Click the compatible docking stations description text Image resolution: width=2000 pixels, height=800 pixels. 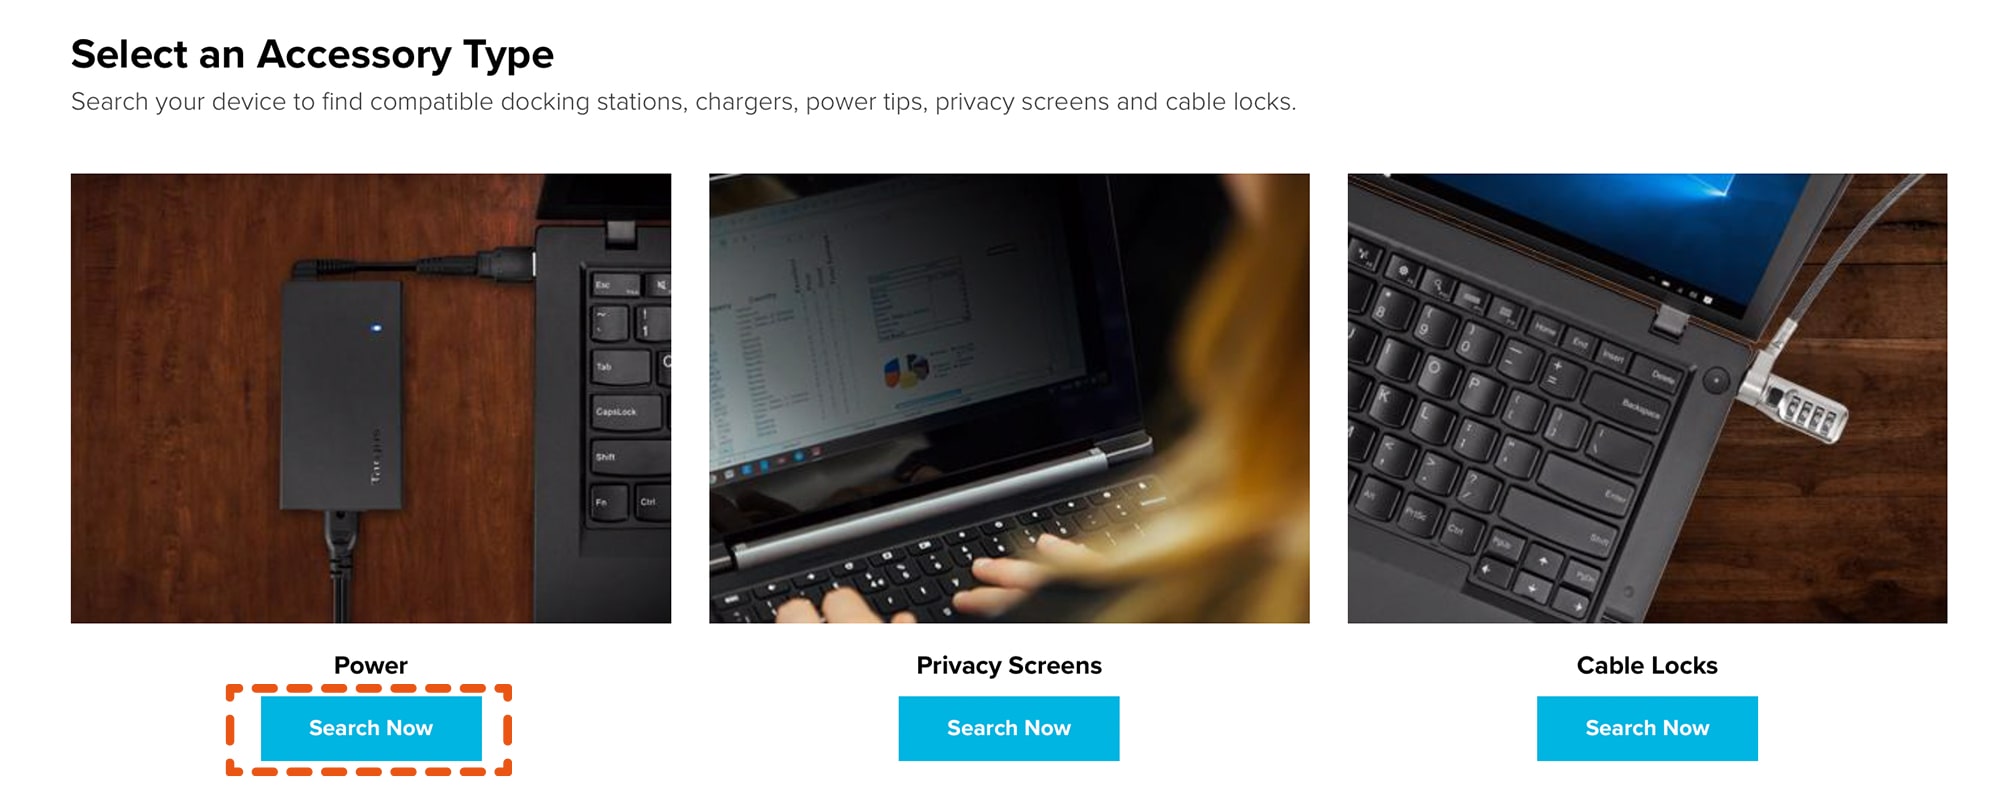click(683, 102)
